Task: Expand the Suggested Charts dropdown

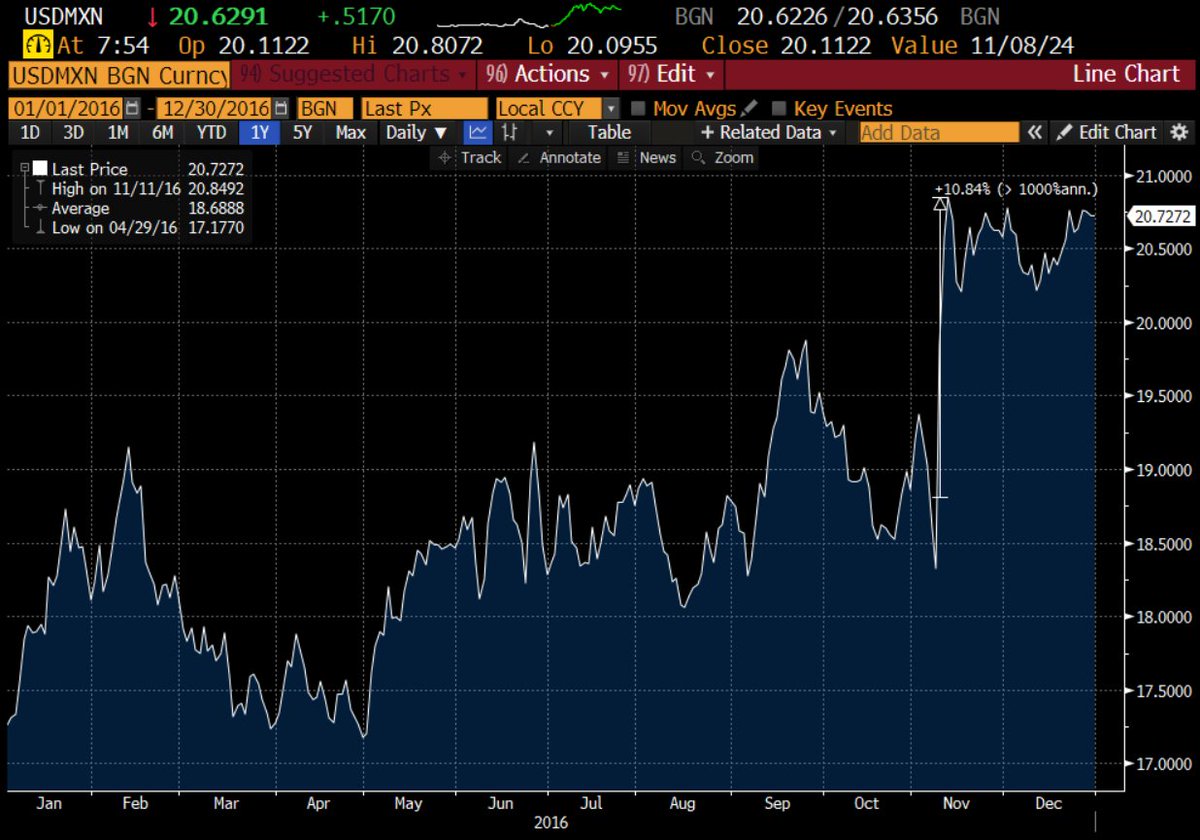Action: pos(353,74)
